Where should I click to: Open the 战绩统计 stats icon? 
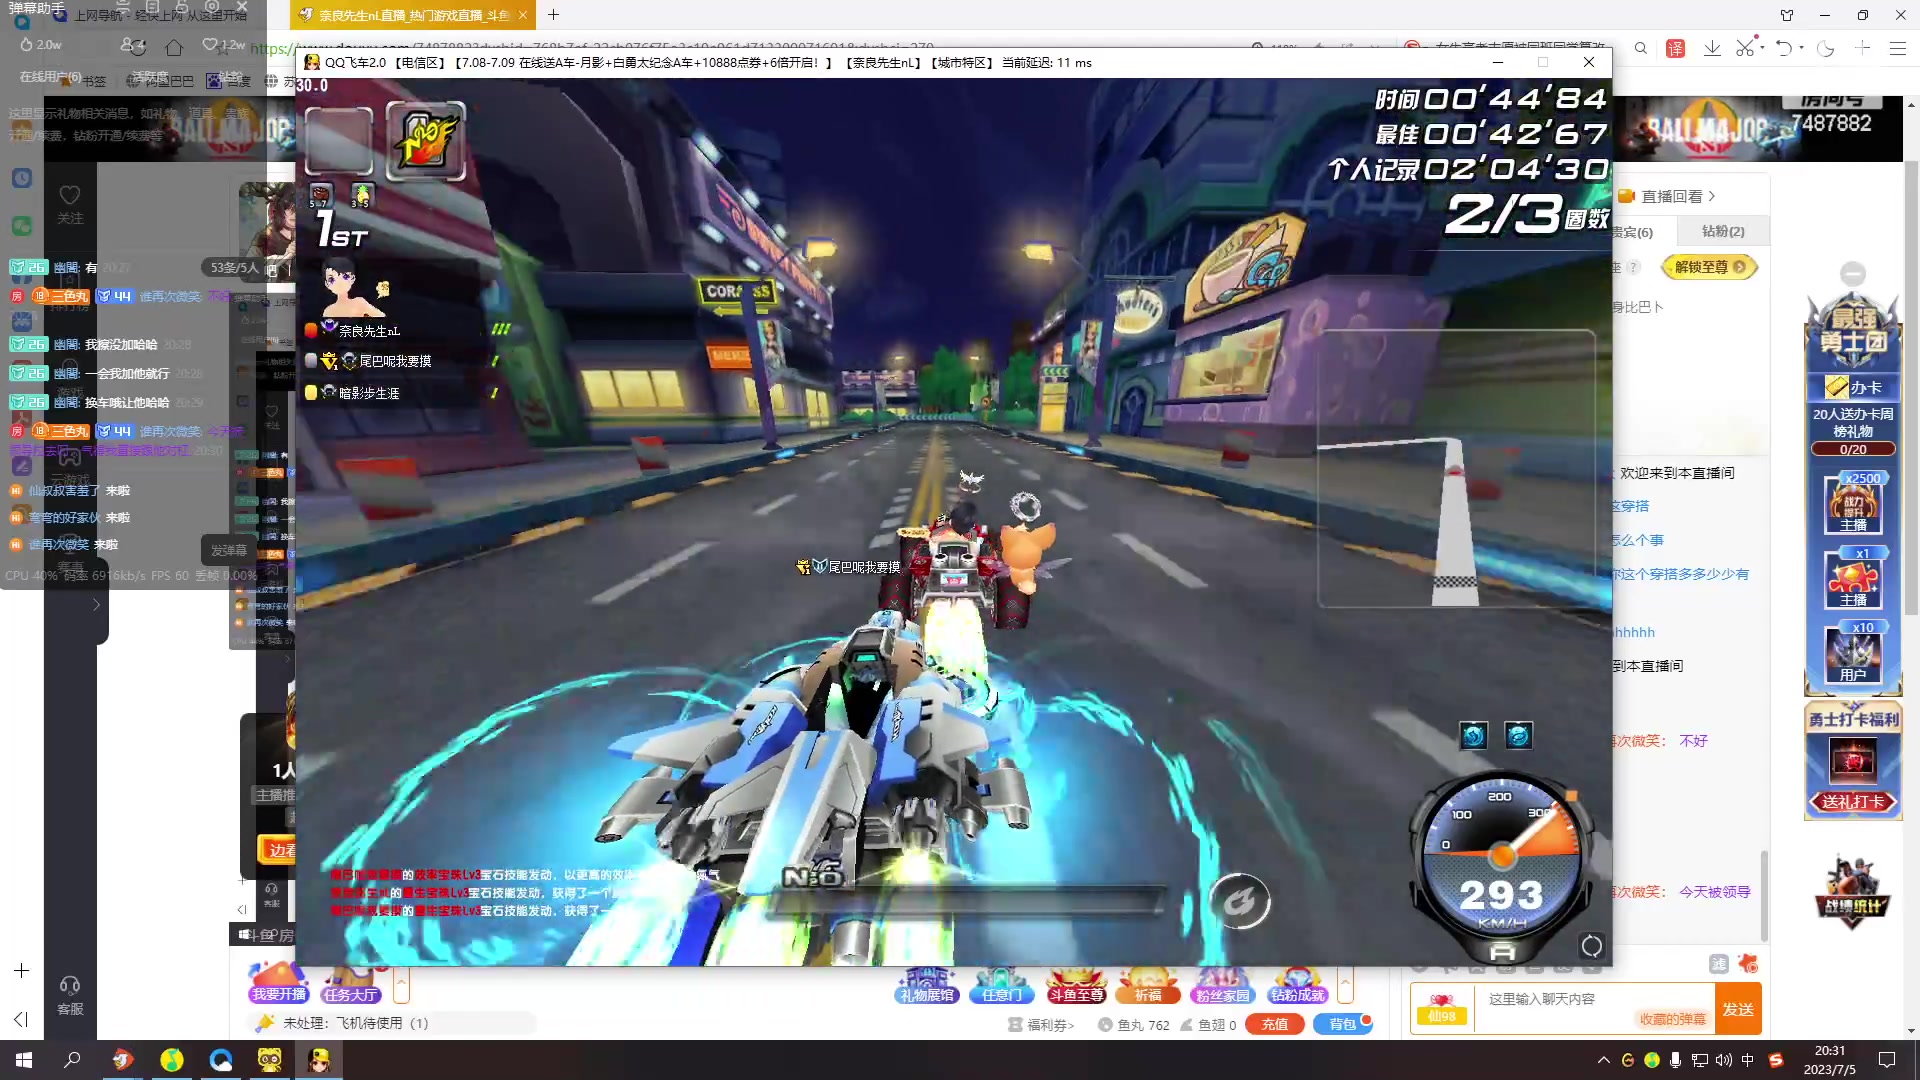(1853, 891)
